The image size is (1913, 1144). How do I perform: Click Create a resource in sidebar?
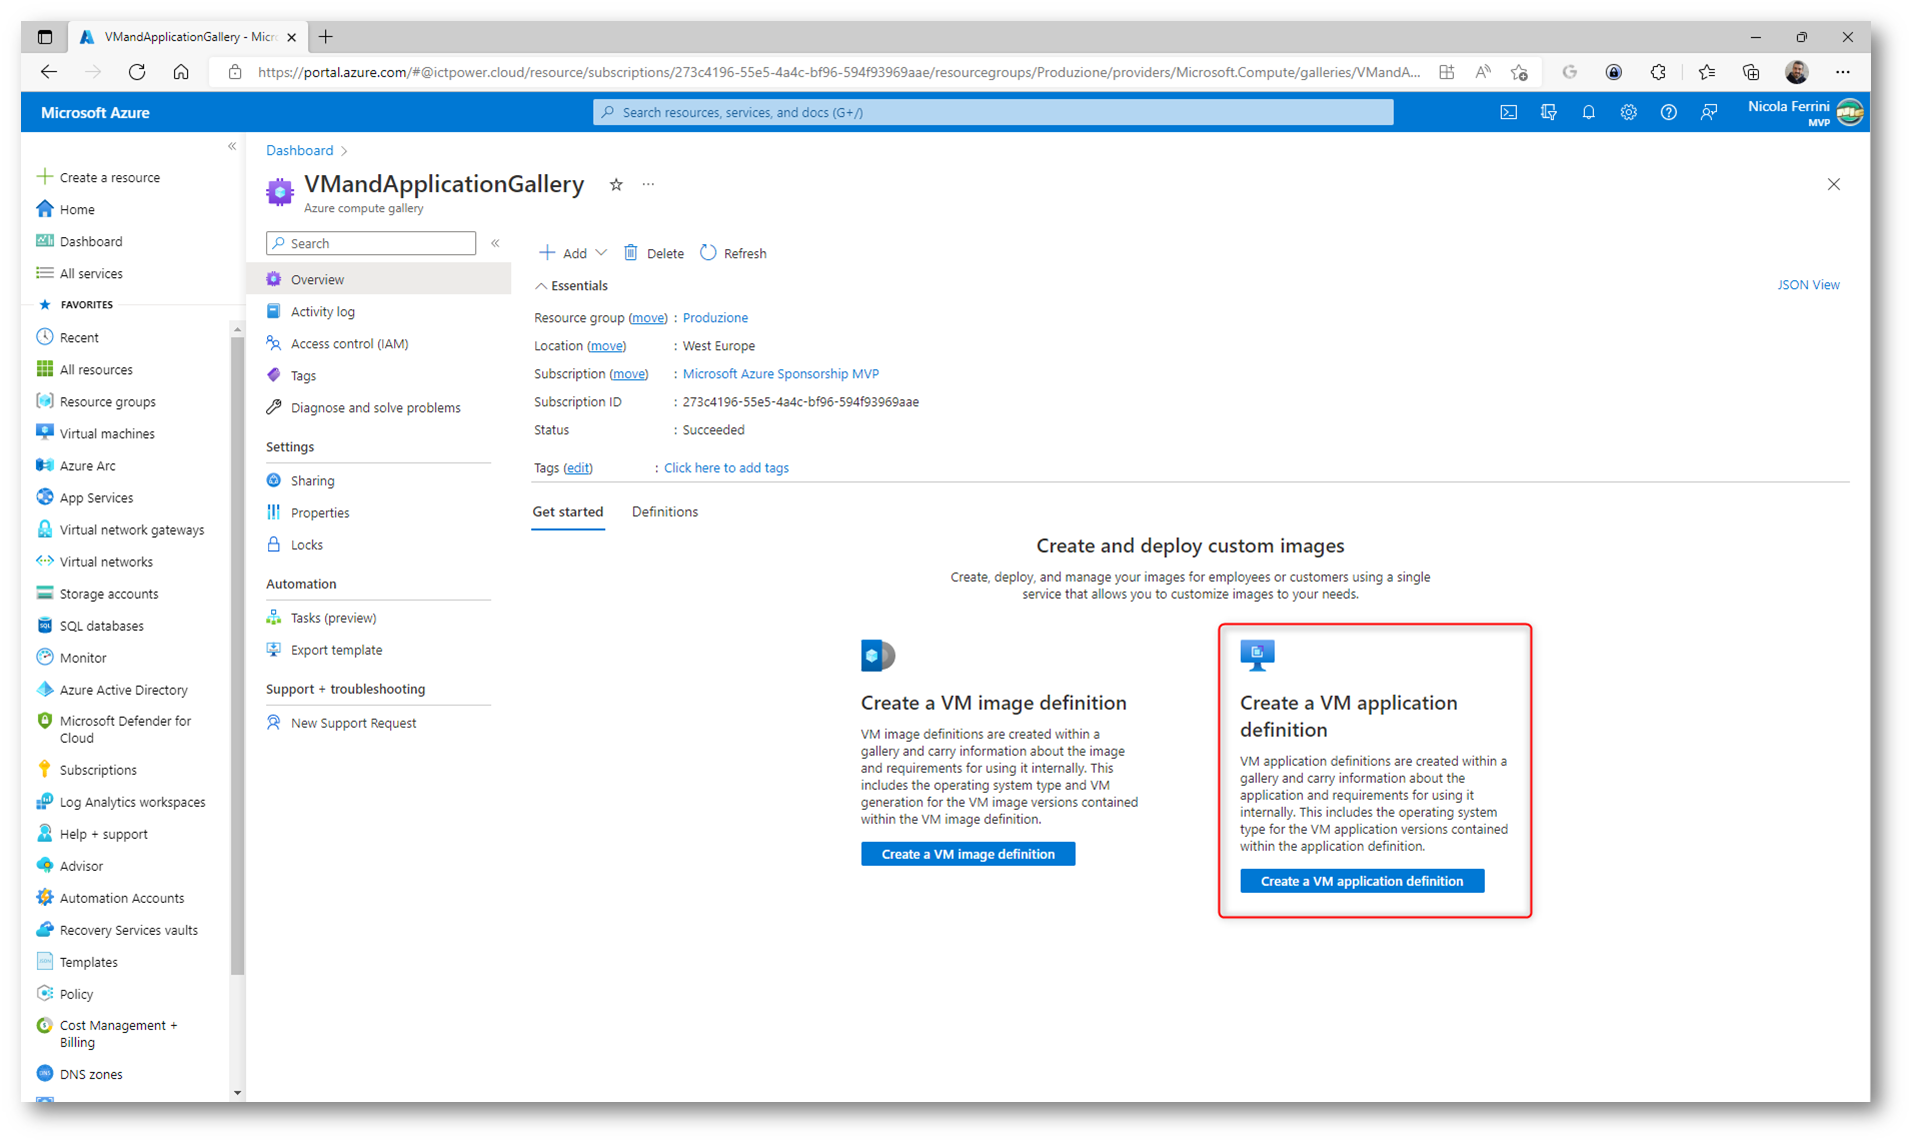click(x=108, y=177)
